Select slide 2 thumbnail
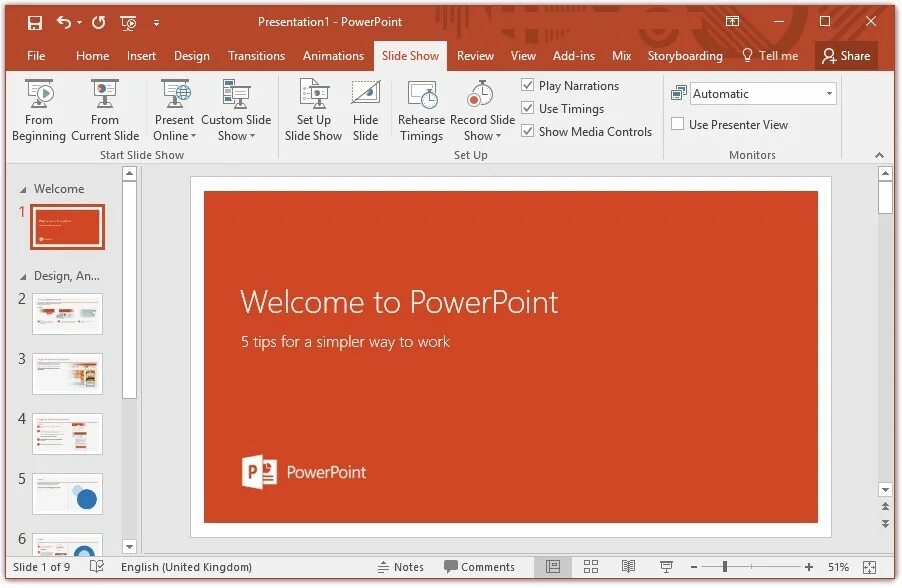Screen dimensions: 902x588 67,314
